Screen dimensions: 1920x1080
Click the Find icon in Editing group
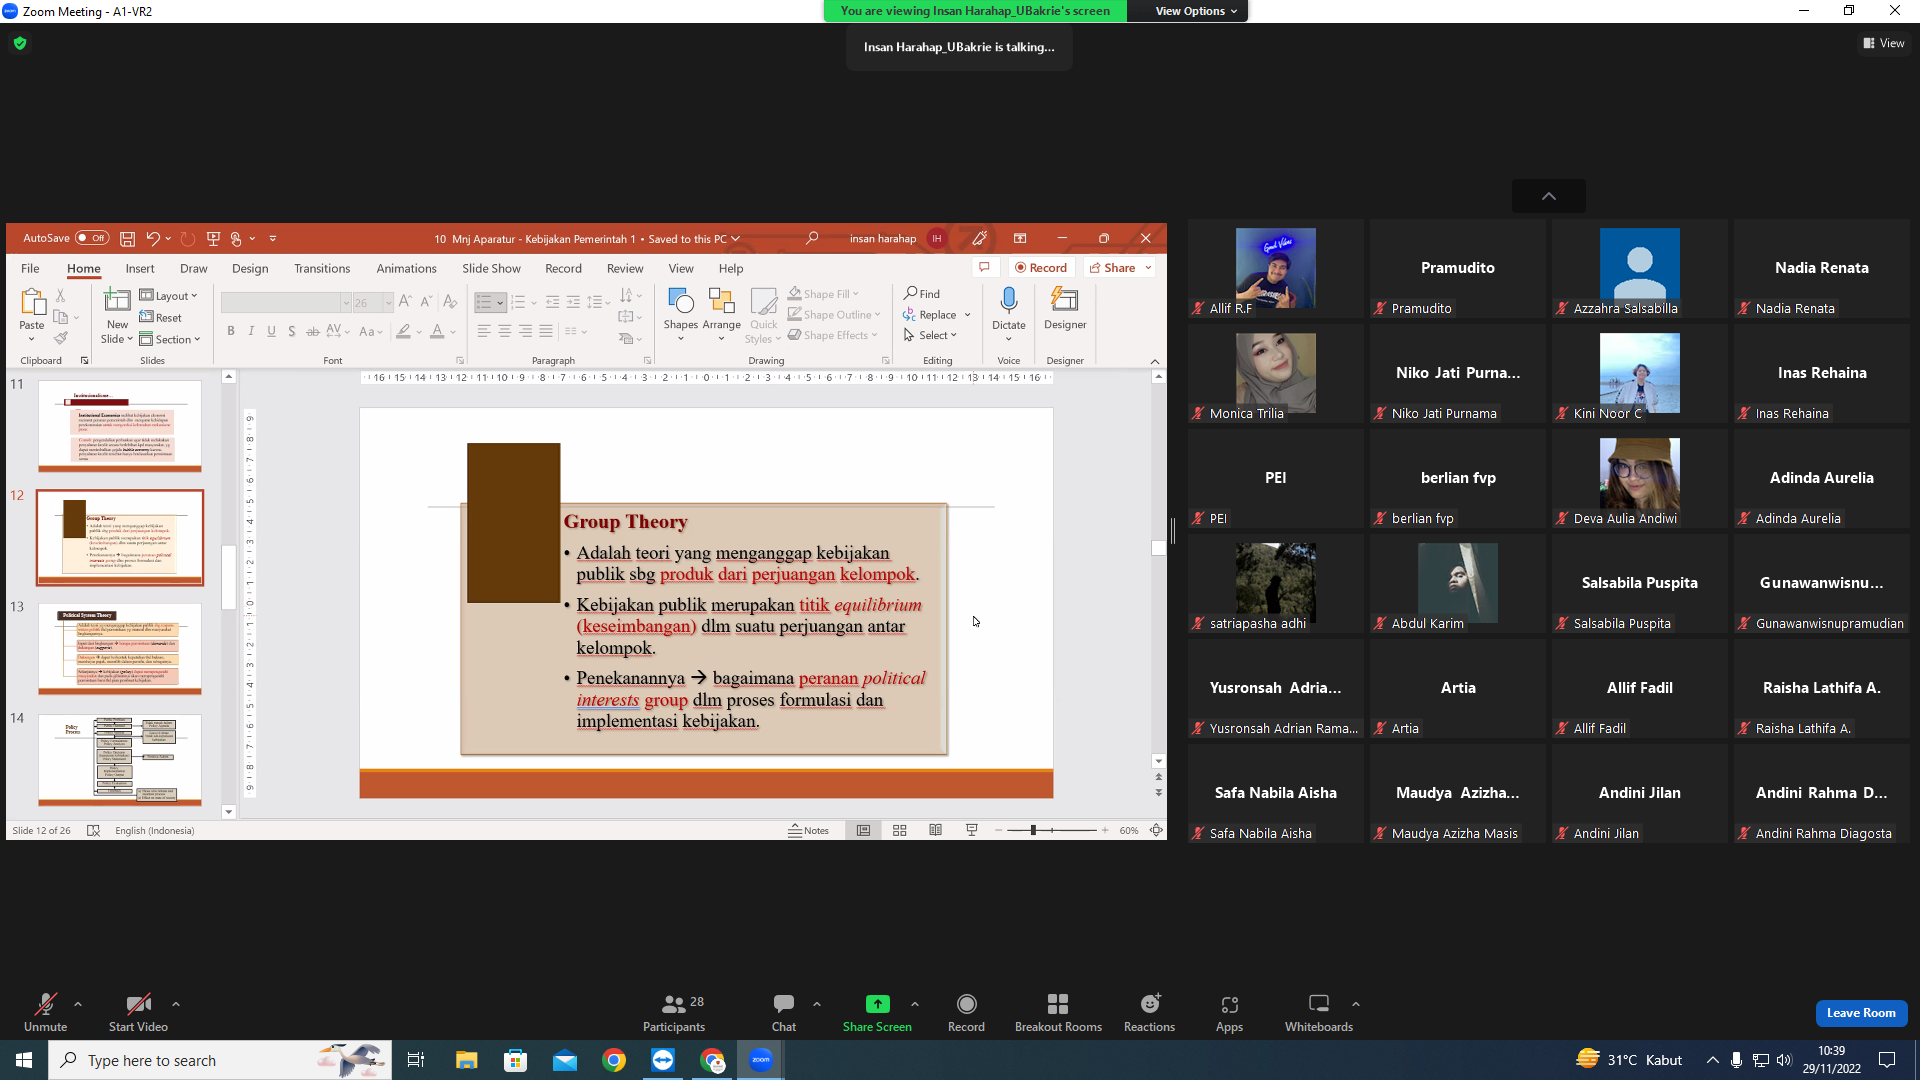(x=922, y=294)
